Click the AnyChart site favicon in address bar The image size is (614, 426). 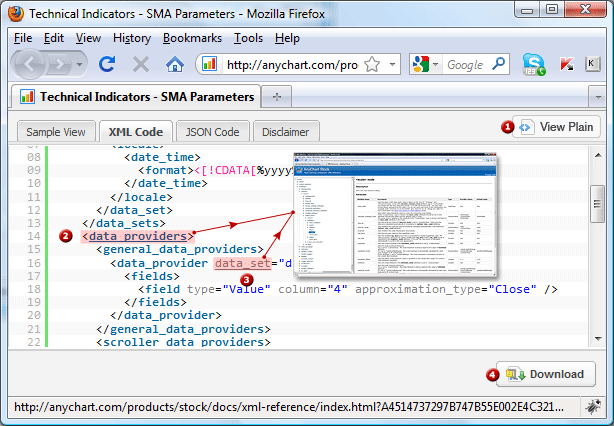click(210, 64)
